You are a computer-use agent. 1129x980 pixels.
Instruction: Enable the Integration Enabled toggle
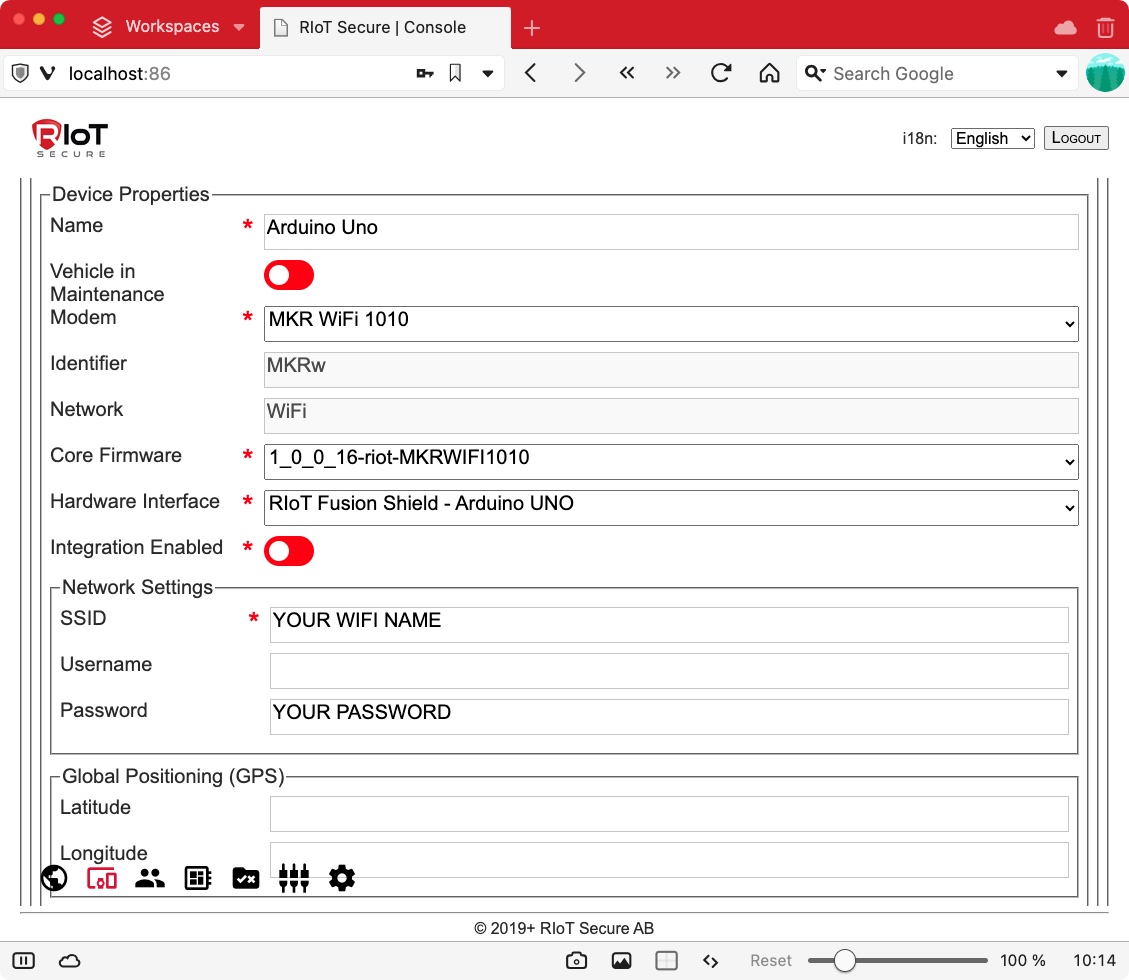point(289,551)
